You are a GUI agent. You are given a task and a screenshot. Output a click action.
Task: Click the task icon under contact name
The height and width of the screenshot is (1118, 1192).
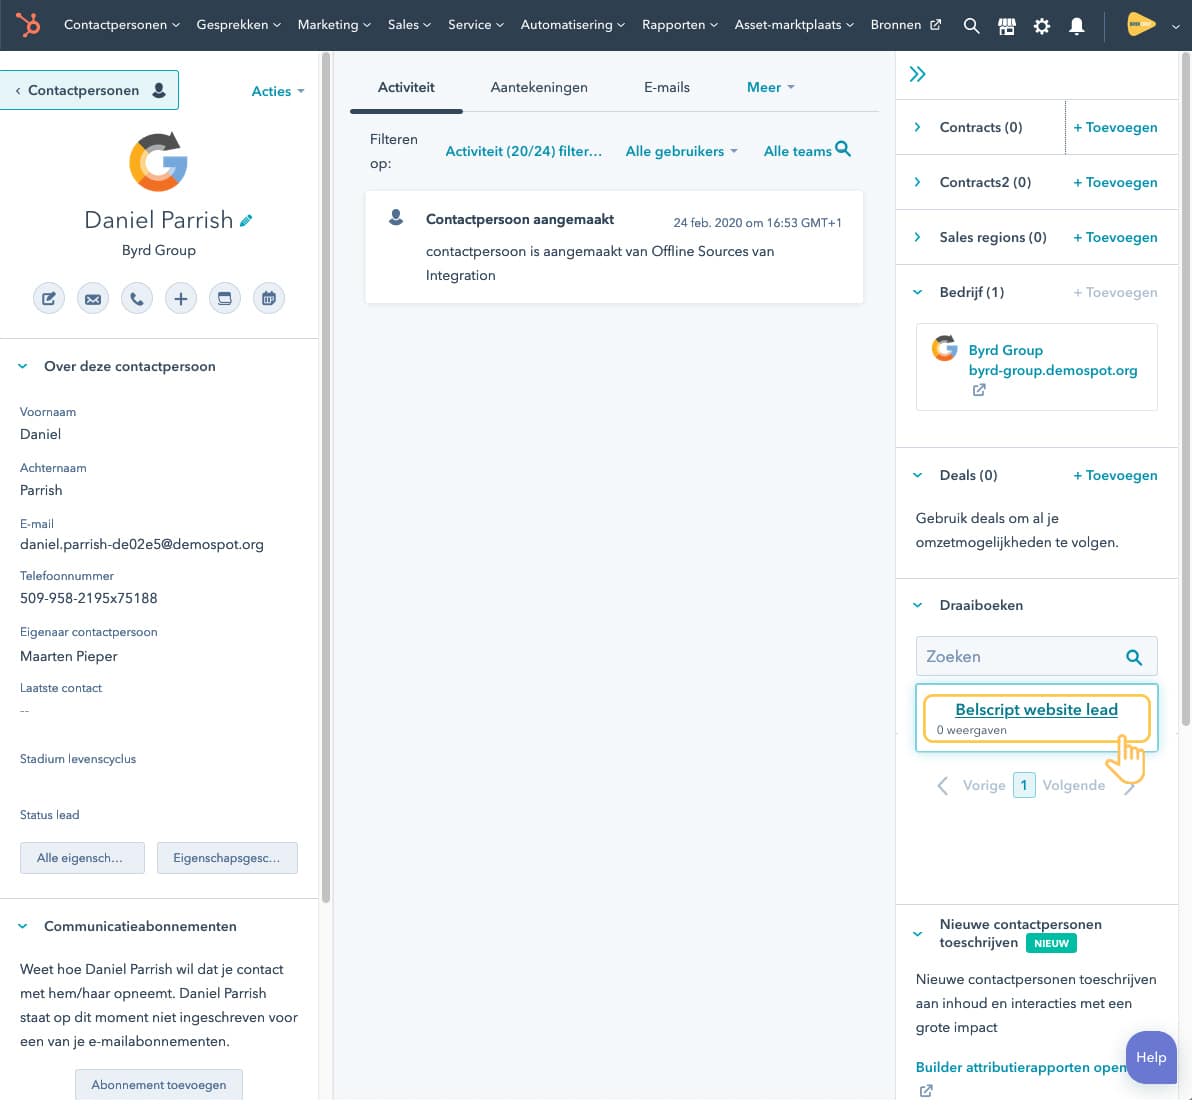(225, 299)
